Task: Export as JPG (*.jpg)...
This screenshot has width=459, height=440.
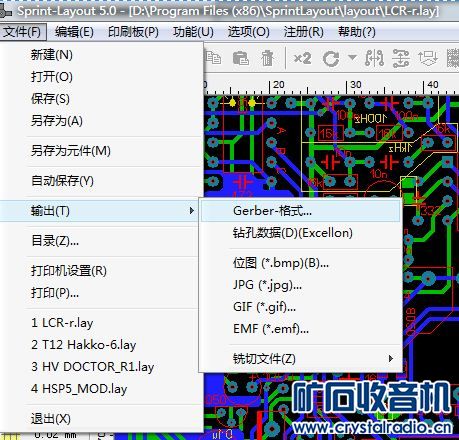Action: pyautogui.click(x=301, y=285)
